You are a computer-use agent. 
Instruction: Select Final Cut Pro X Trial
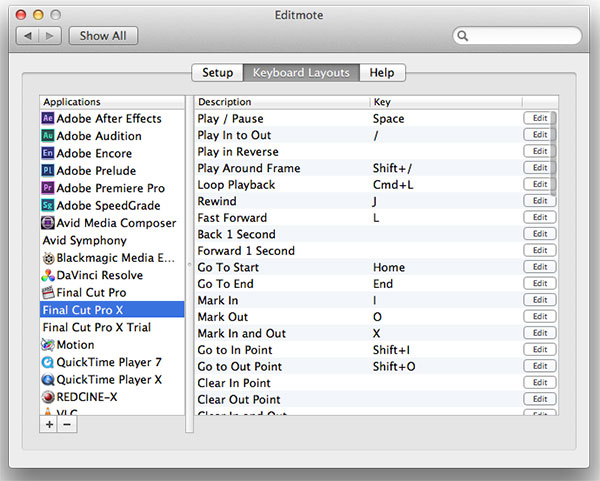pos(112,327)
